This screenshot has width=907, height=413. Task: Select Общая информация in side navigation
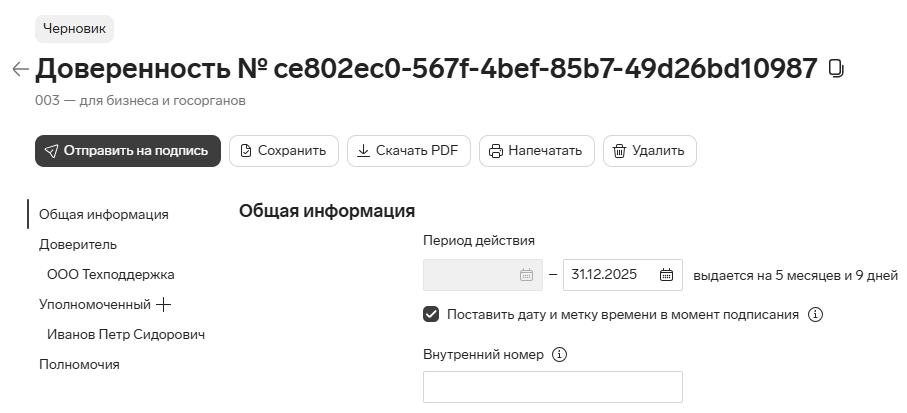click(x=104, y=215)
